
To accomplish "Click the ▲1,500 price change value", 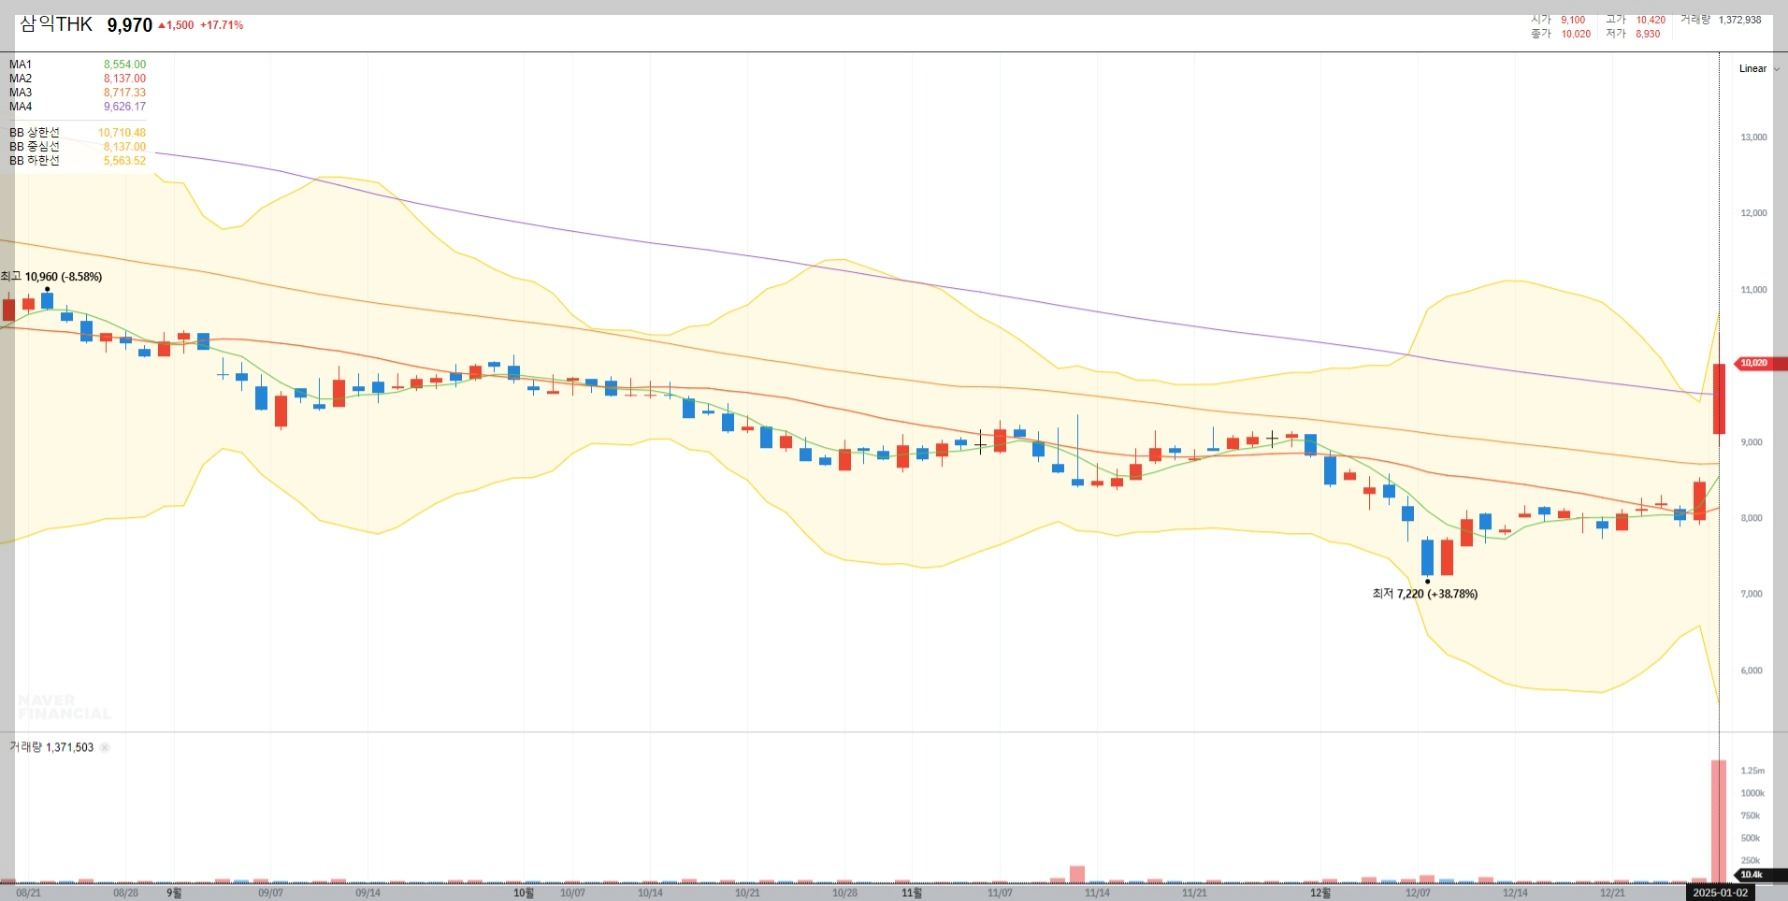I will (176, 25).
